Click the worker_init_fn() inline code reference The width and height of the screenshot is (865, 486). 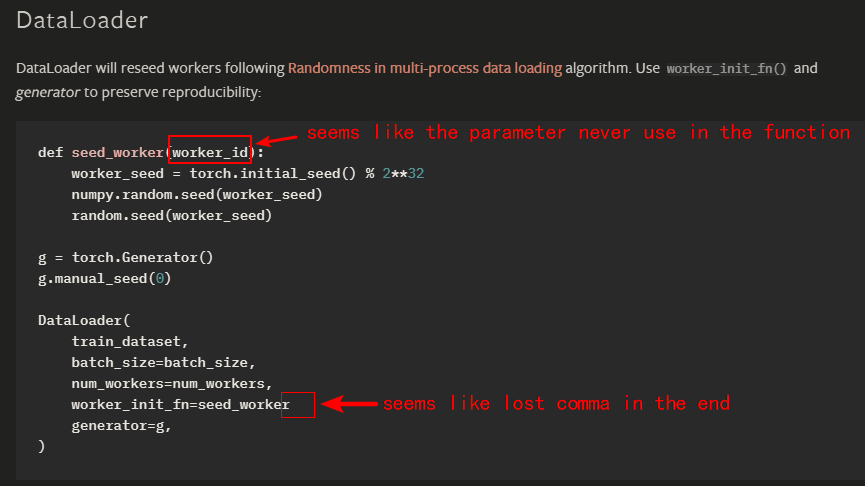(726, 69)
